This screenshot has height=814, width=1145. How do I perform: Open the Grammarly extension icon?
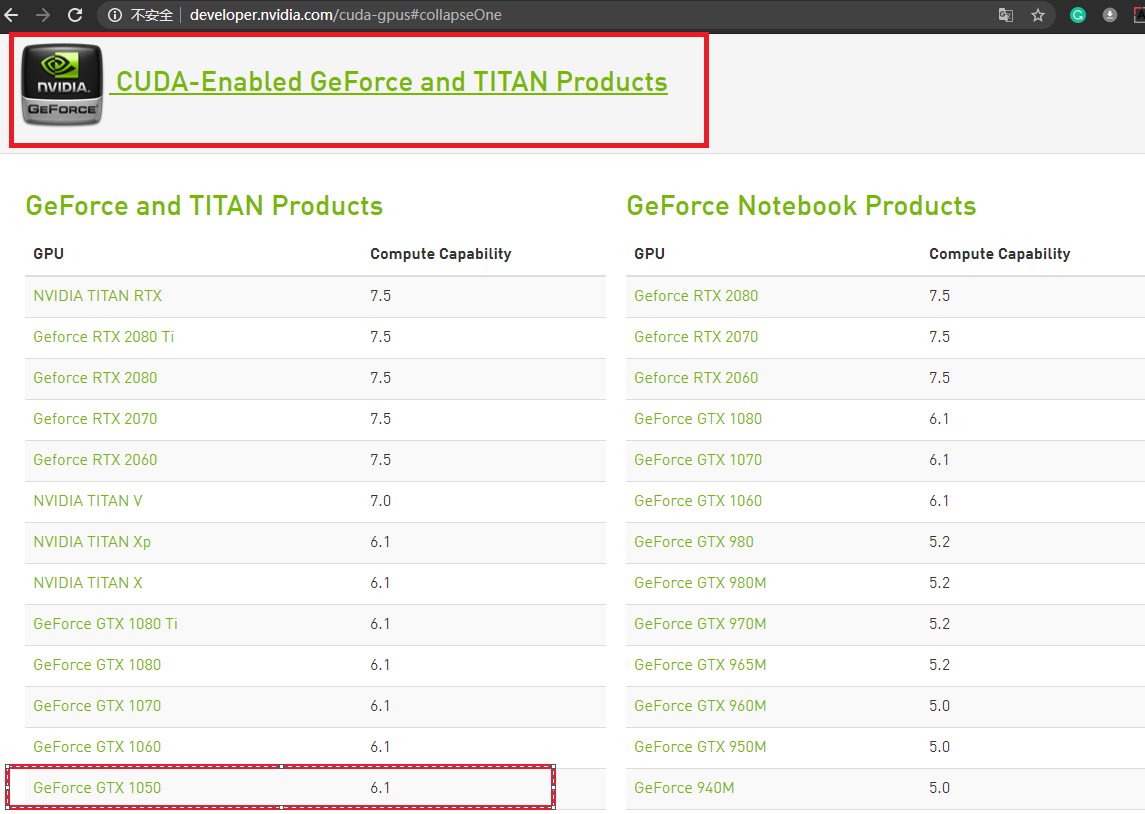(1078, 15)
